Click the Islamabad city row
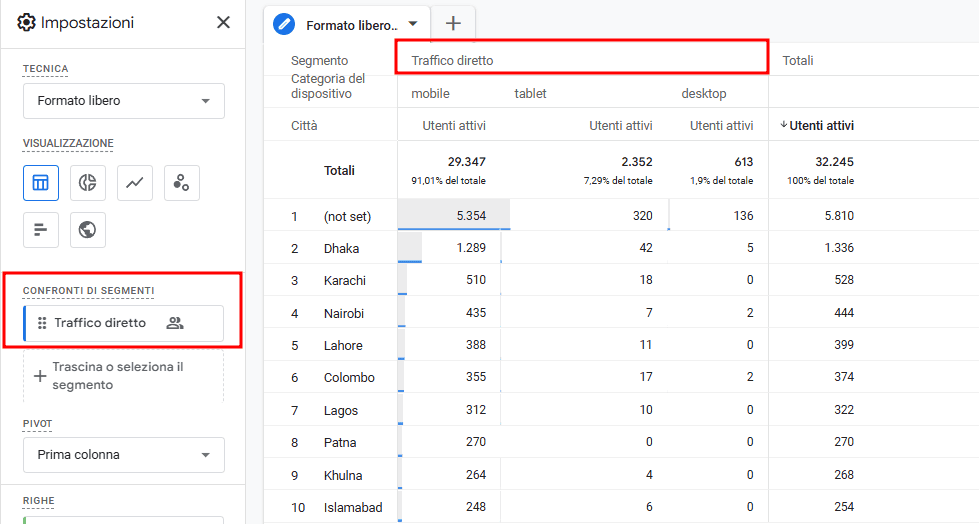The image size is (979, 524). 353,508
